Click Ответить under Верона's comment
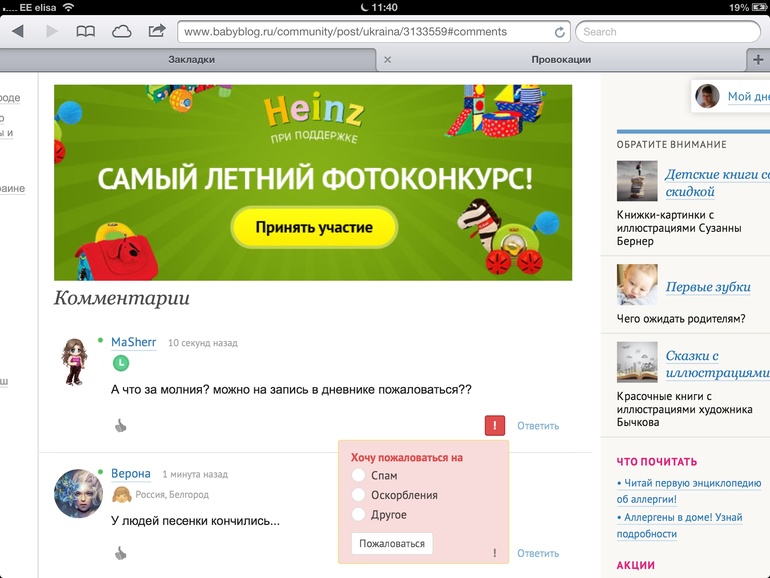 click(x=538, y=553)
